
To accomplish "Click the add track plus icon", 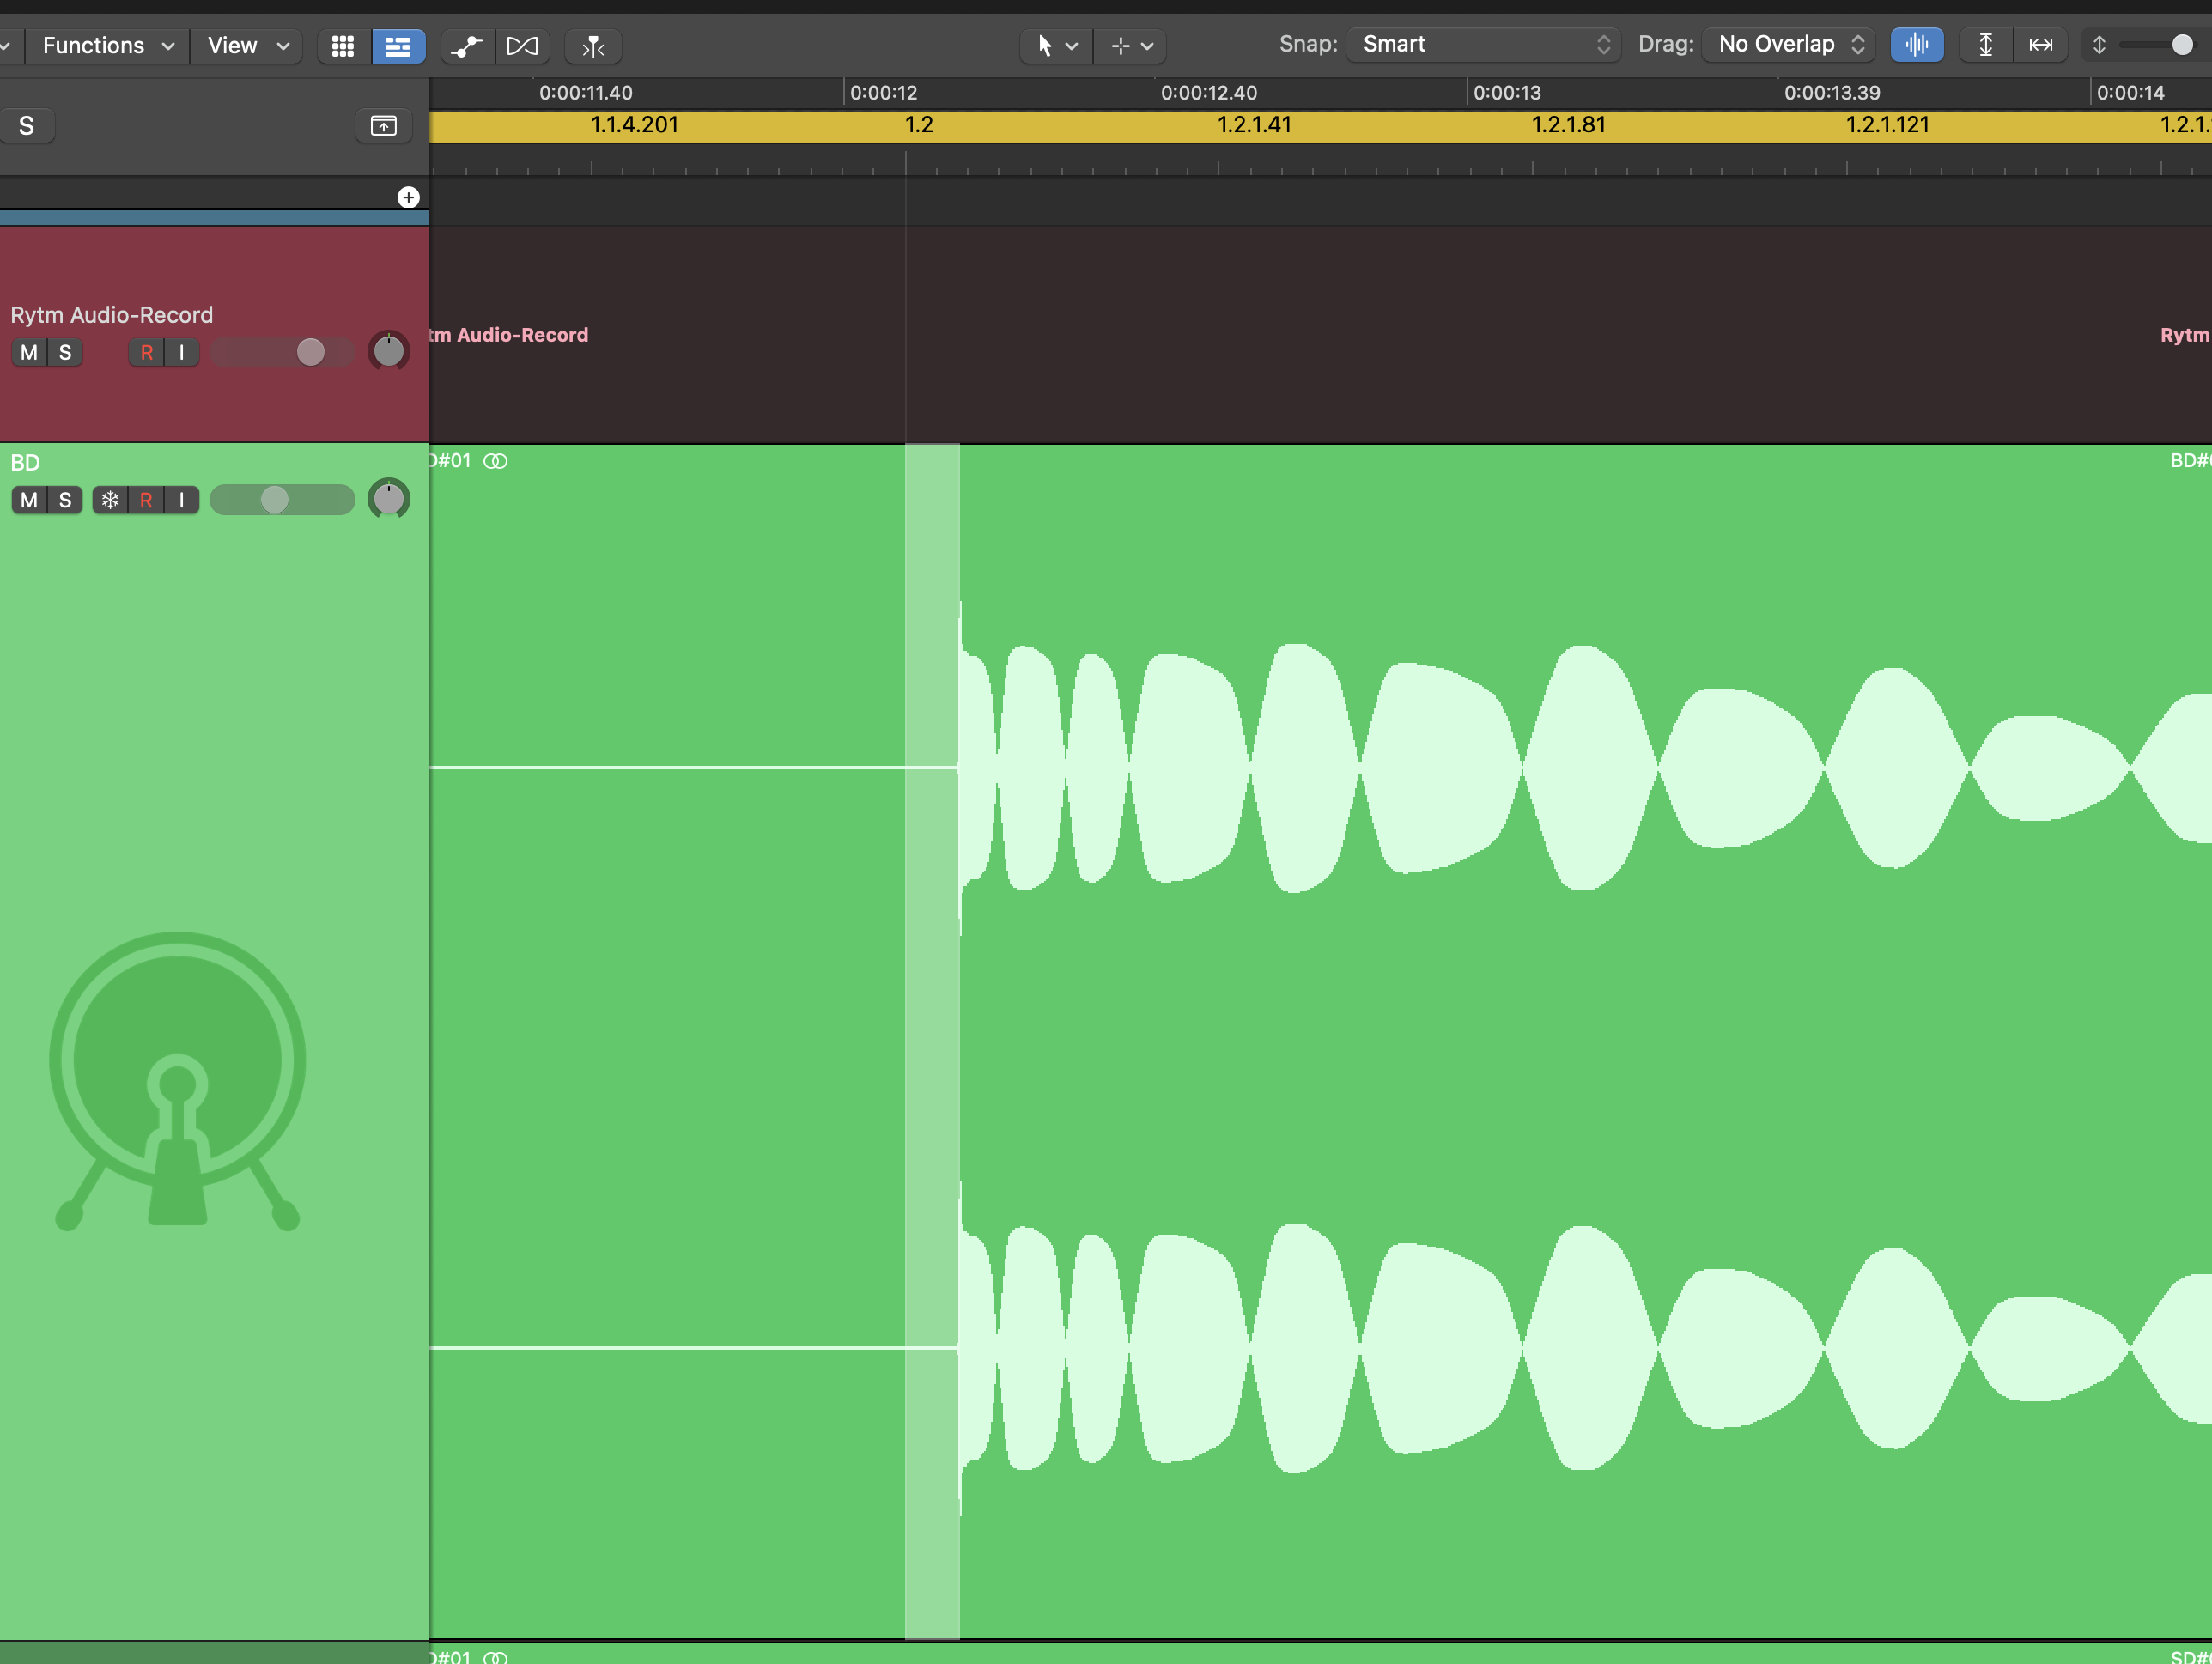I will (x=408, y=197).
